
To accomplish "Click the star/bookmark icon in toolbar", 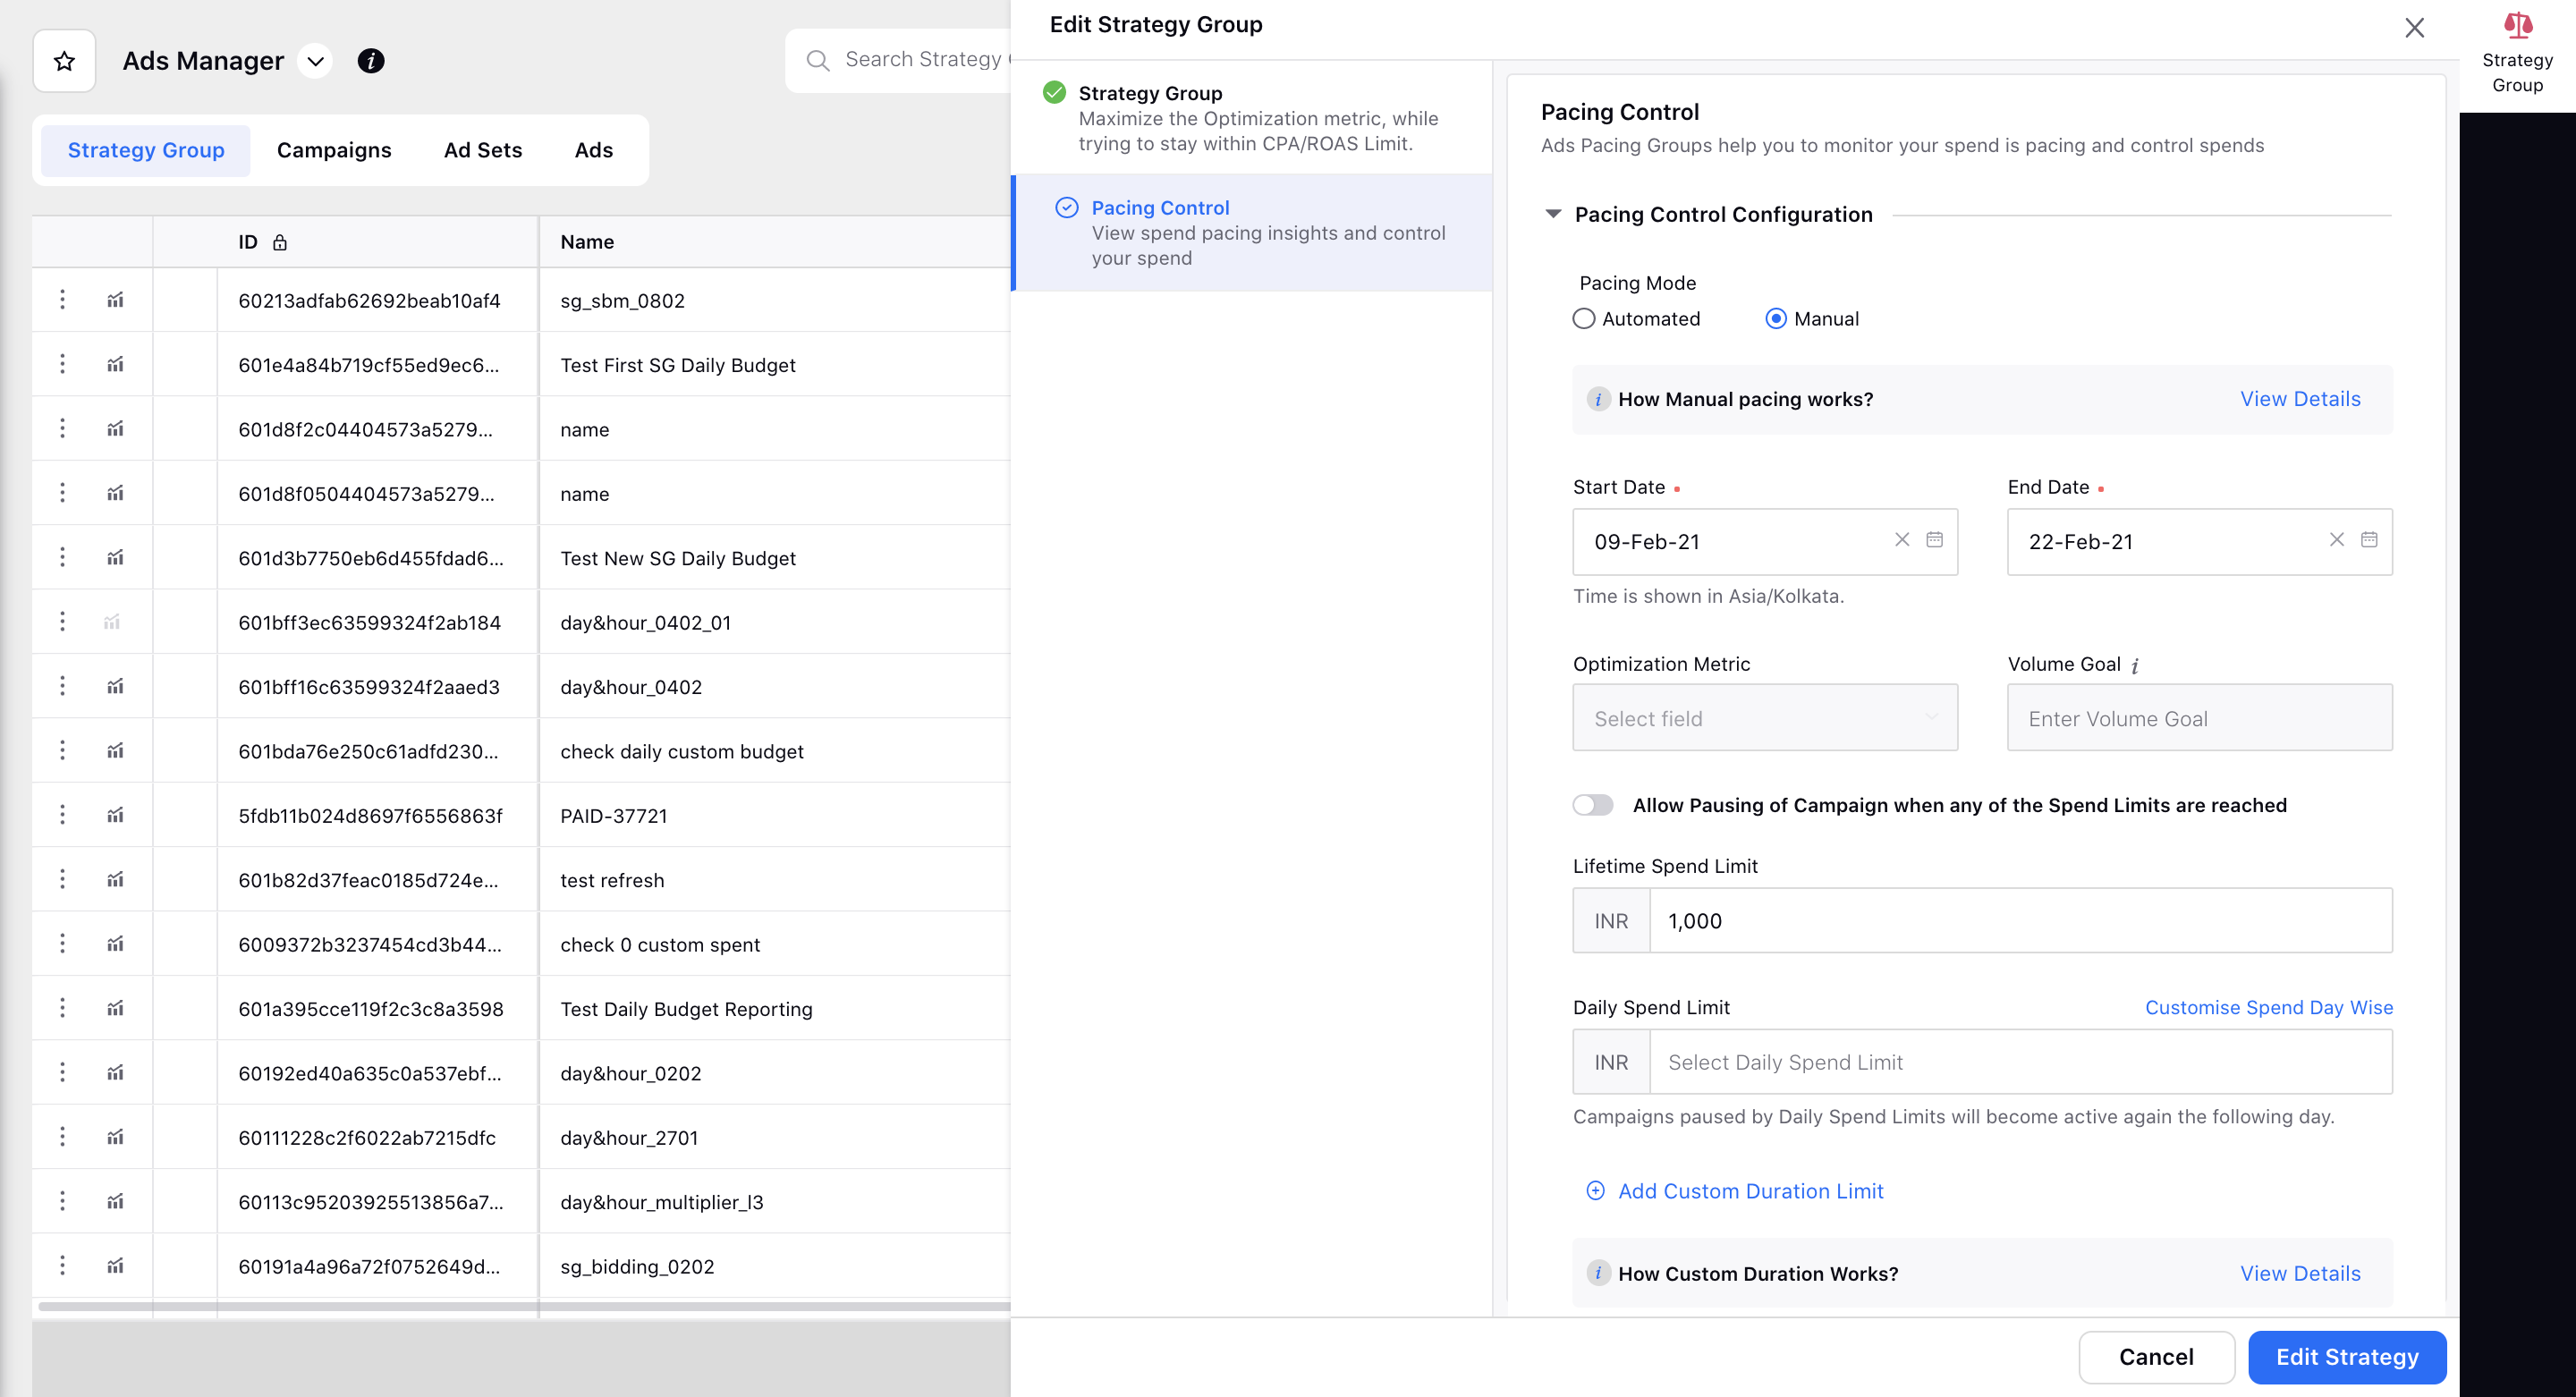I will pyautogui.click(x=62, y=60).
